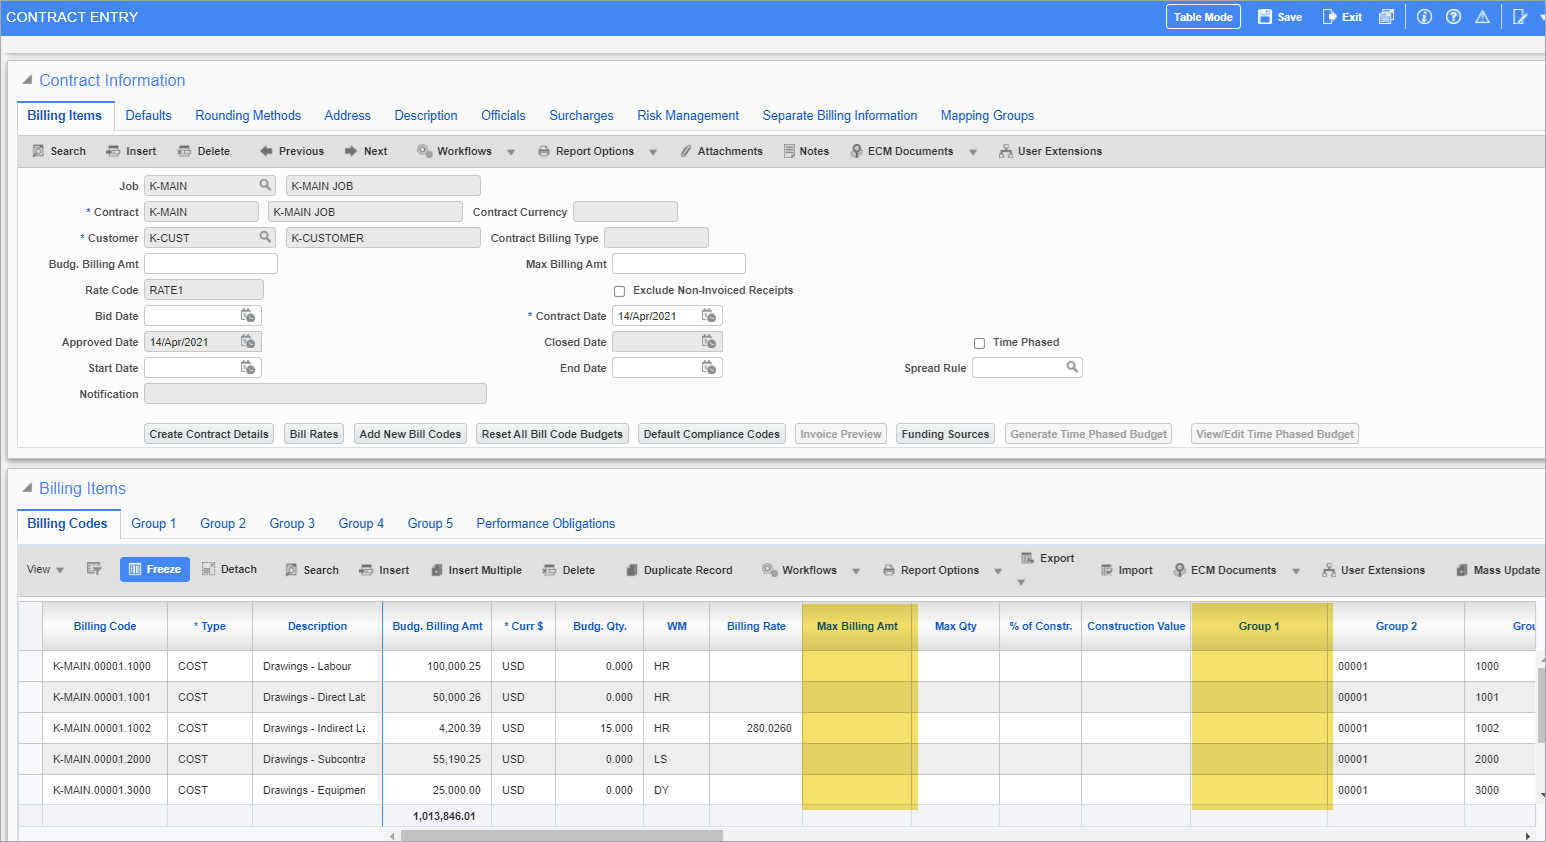The image size is (1546, 842).
Task: Click Previous record arrow
Action: click(292, 151)
